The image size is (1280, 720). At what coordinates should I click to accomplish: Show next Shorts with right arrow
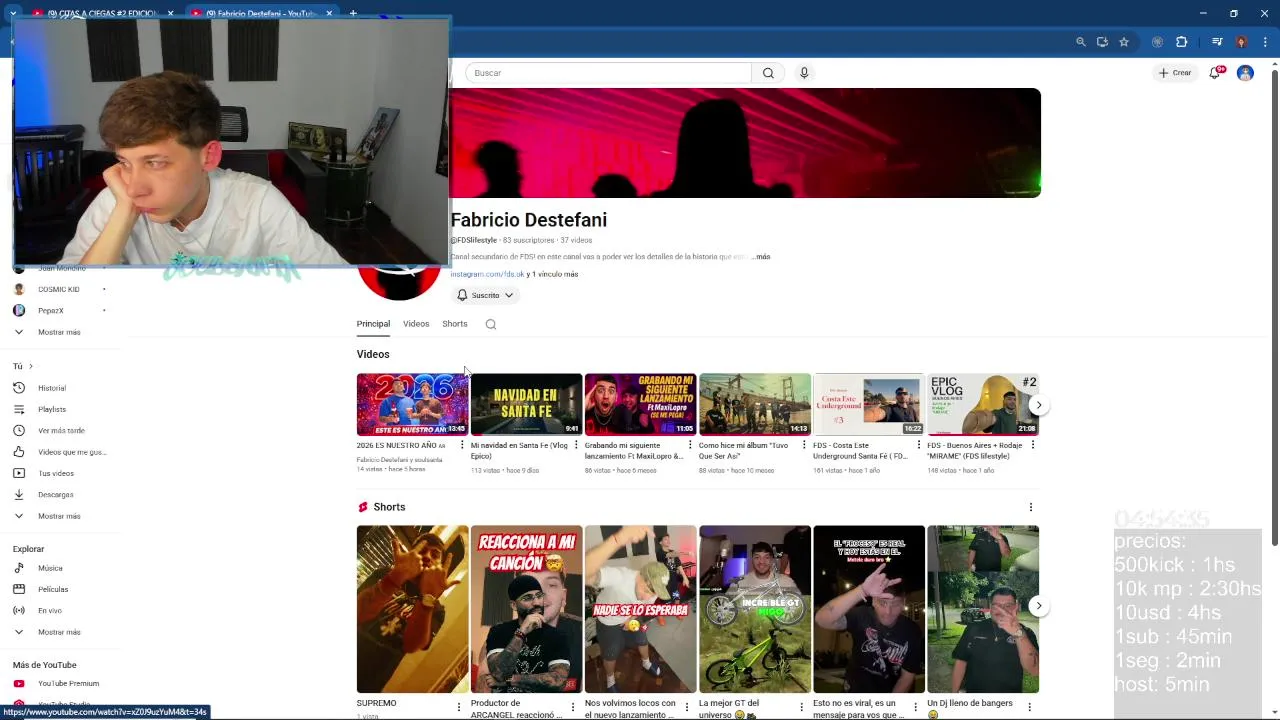[x=1038, y=606]
